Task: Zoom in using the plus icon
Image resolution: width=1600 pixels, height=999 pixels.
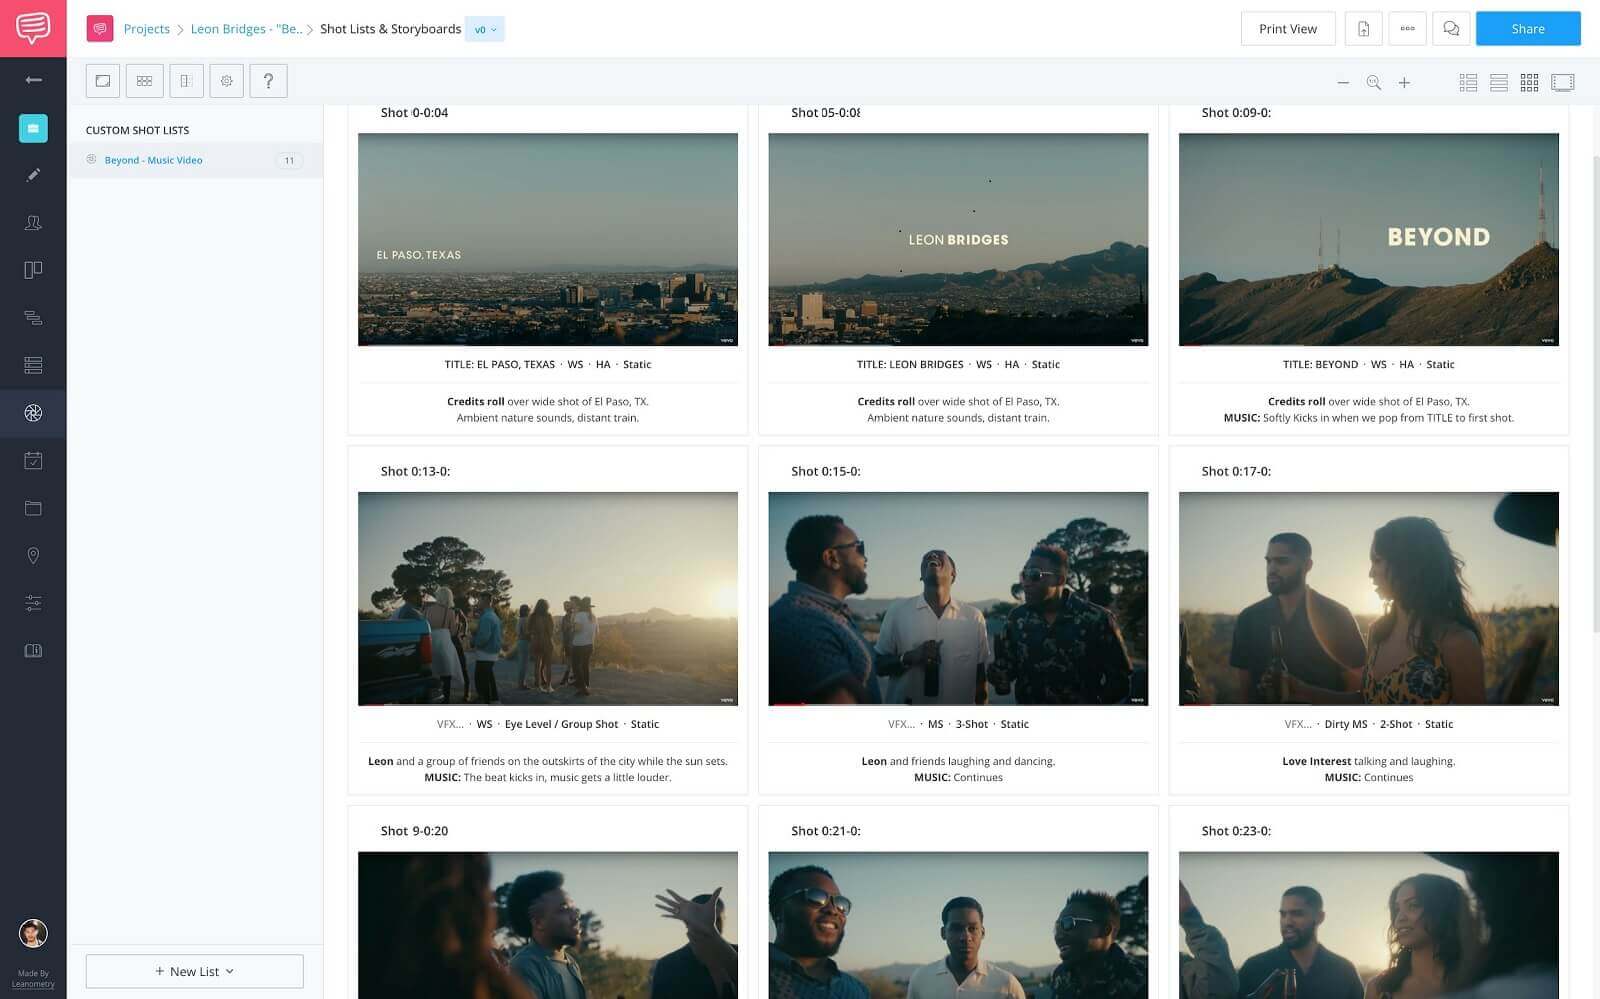Action: [x=1404, y=82]
